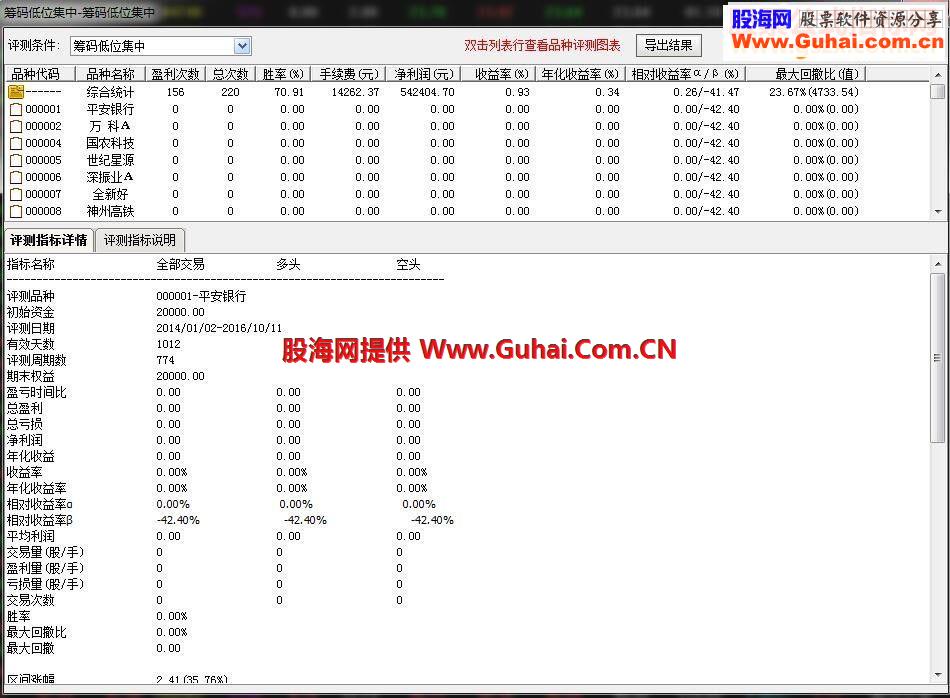Click the 导出结果 button

[668, 45]
